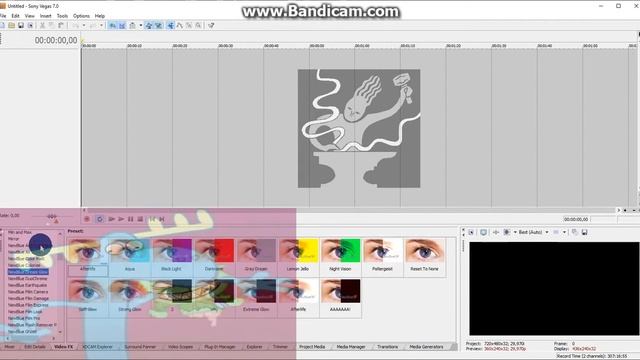Open the Auto Ripple mode dropdown arrow
This screenshot has width=640, height=360.
click(141, 25)
